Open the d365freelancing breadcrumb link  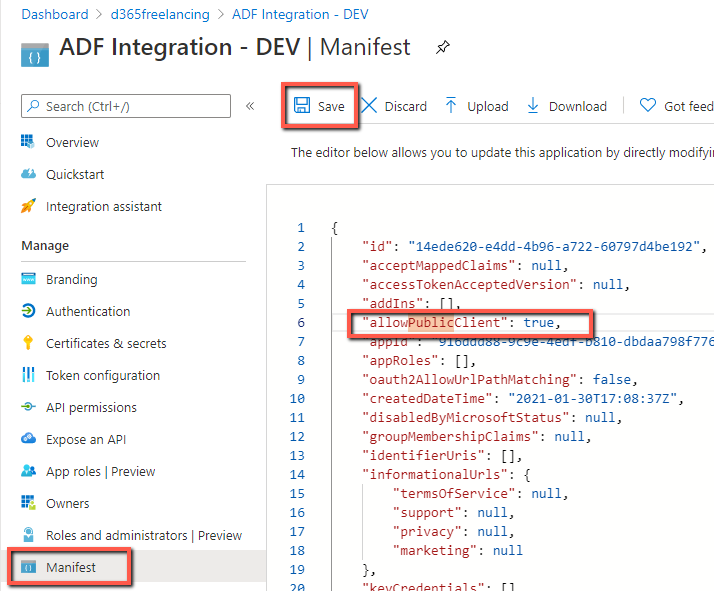[160, 14]
